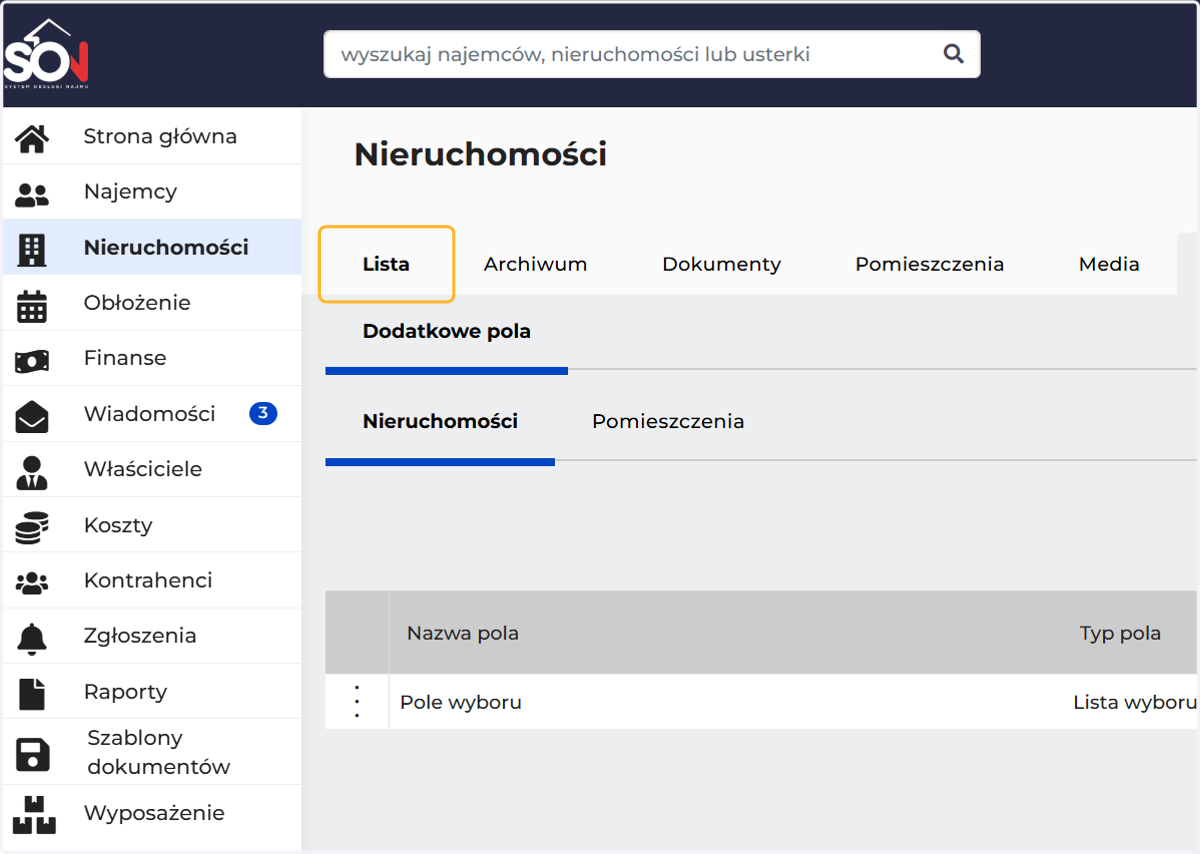1200x854 pixels.
Task: Click the people icon next to Najemcy
Action: coord(32,194)
